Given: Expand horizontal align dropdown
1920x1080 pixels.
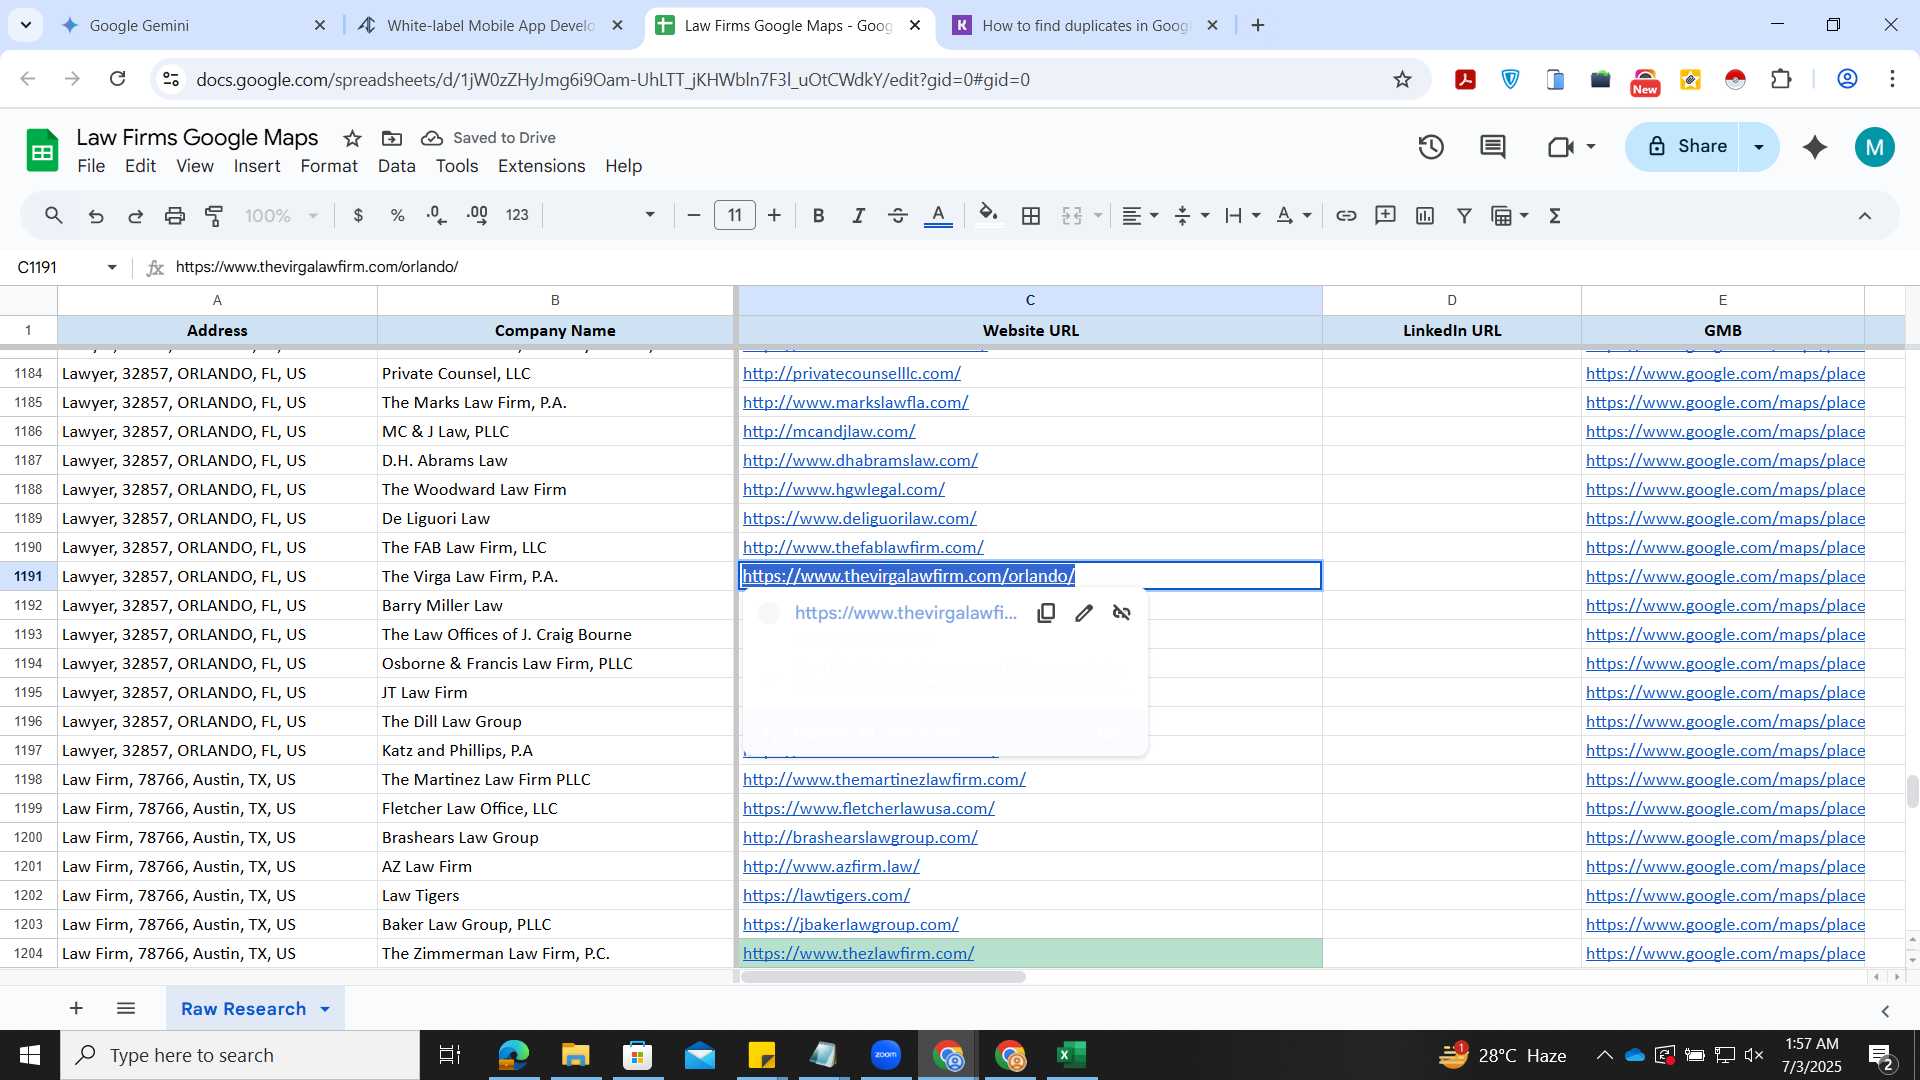Looking at the screenshot, I should click(1154, 215).
